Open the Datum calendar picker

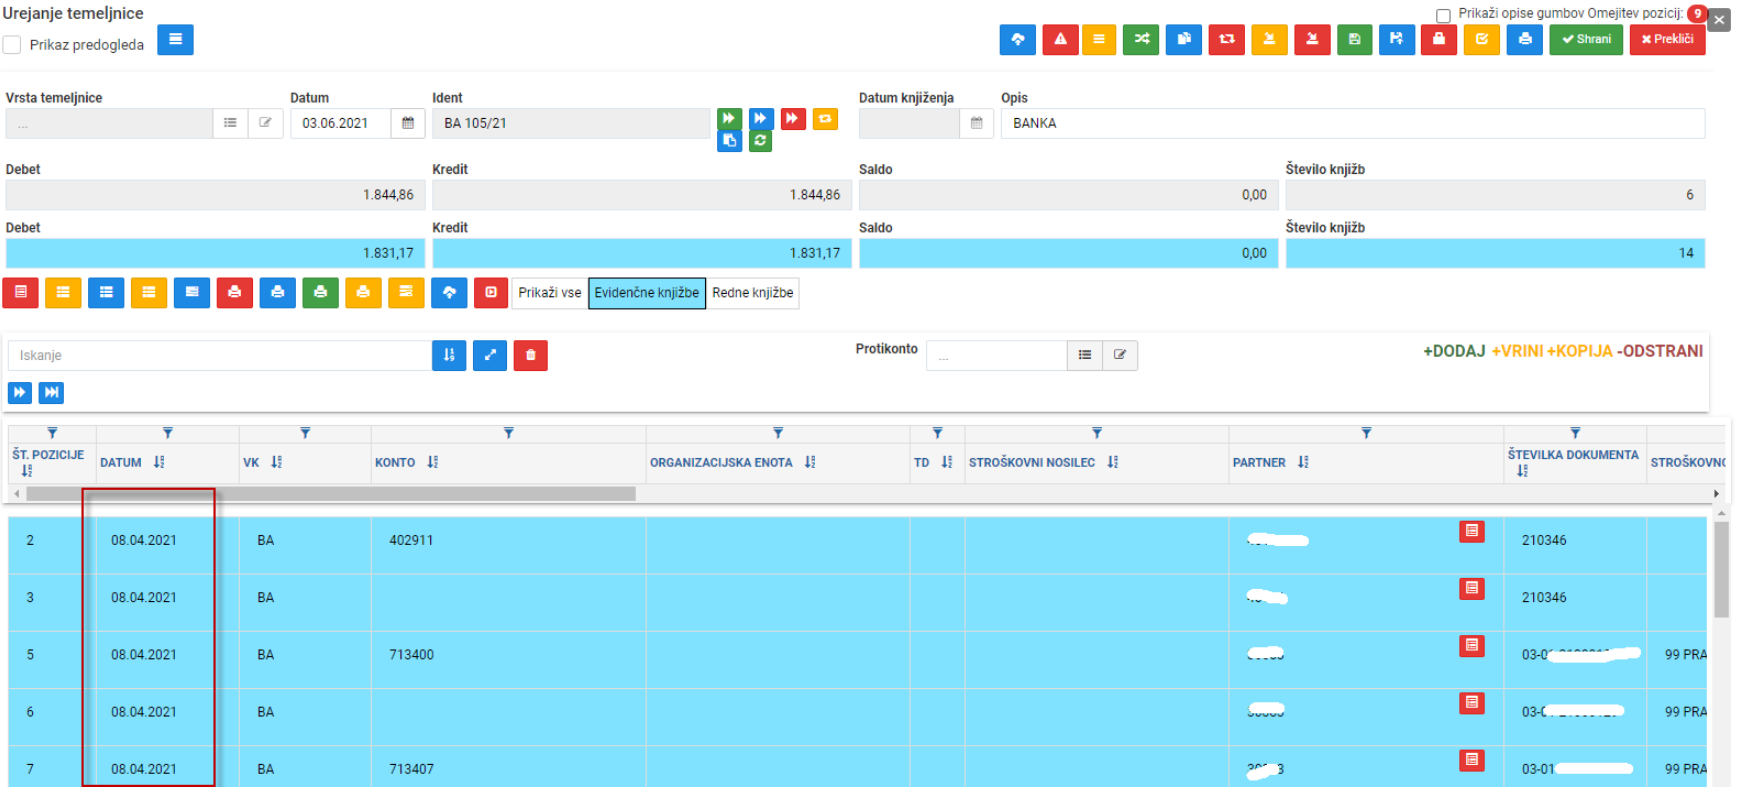coord(408,123)
